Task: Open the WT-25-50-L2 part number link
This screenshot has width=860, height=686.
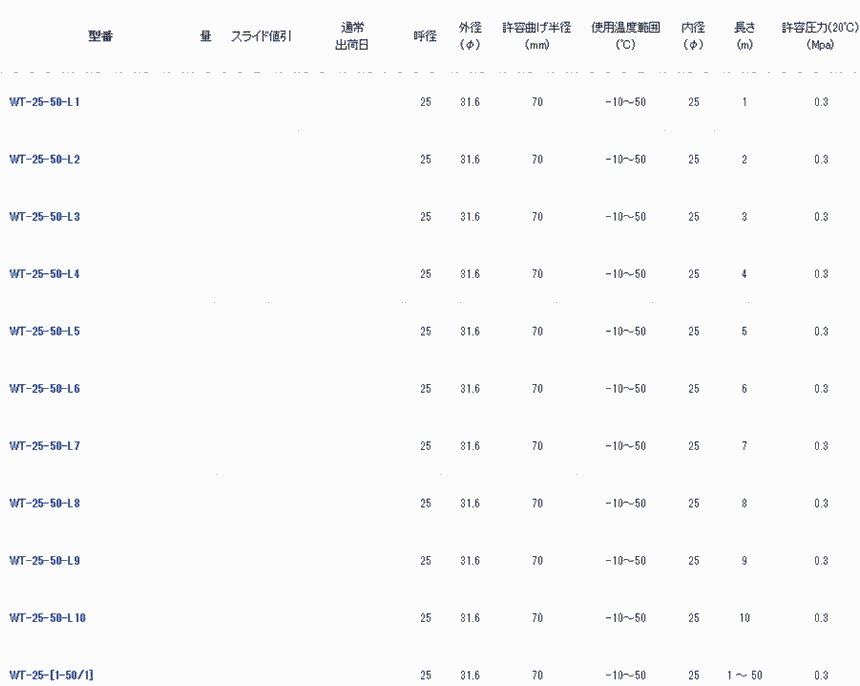Action: (x=45, y=159)
